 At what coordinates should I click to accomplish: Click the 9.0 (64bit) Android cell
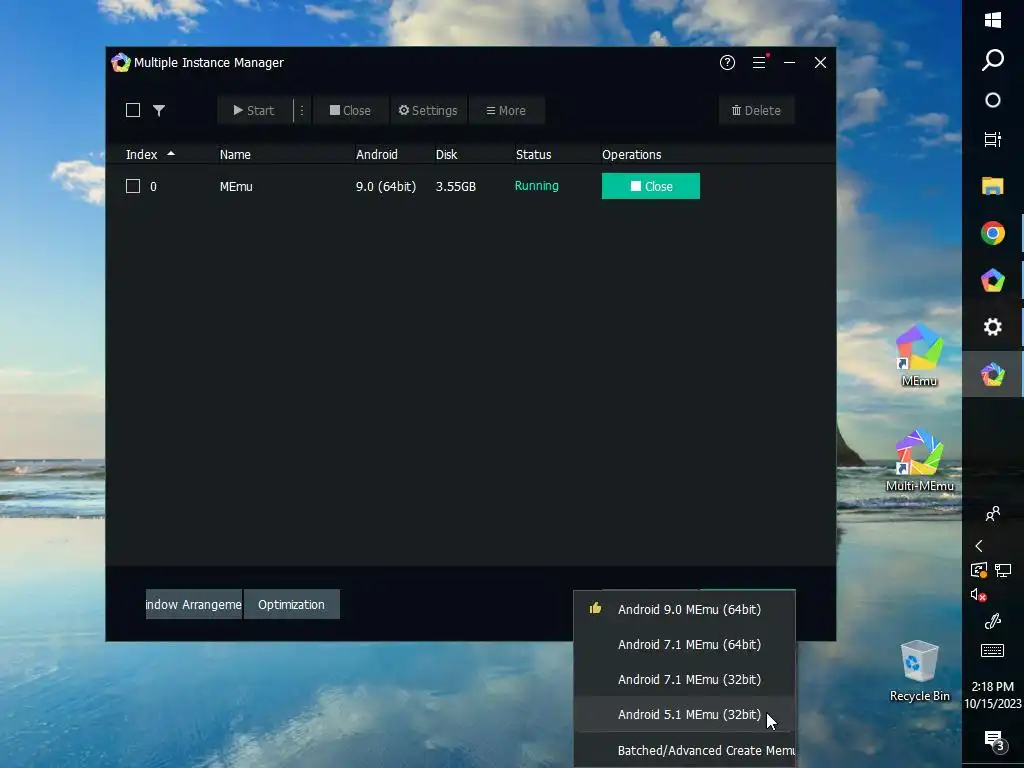coord(386,187)
